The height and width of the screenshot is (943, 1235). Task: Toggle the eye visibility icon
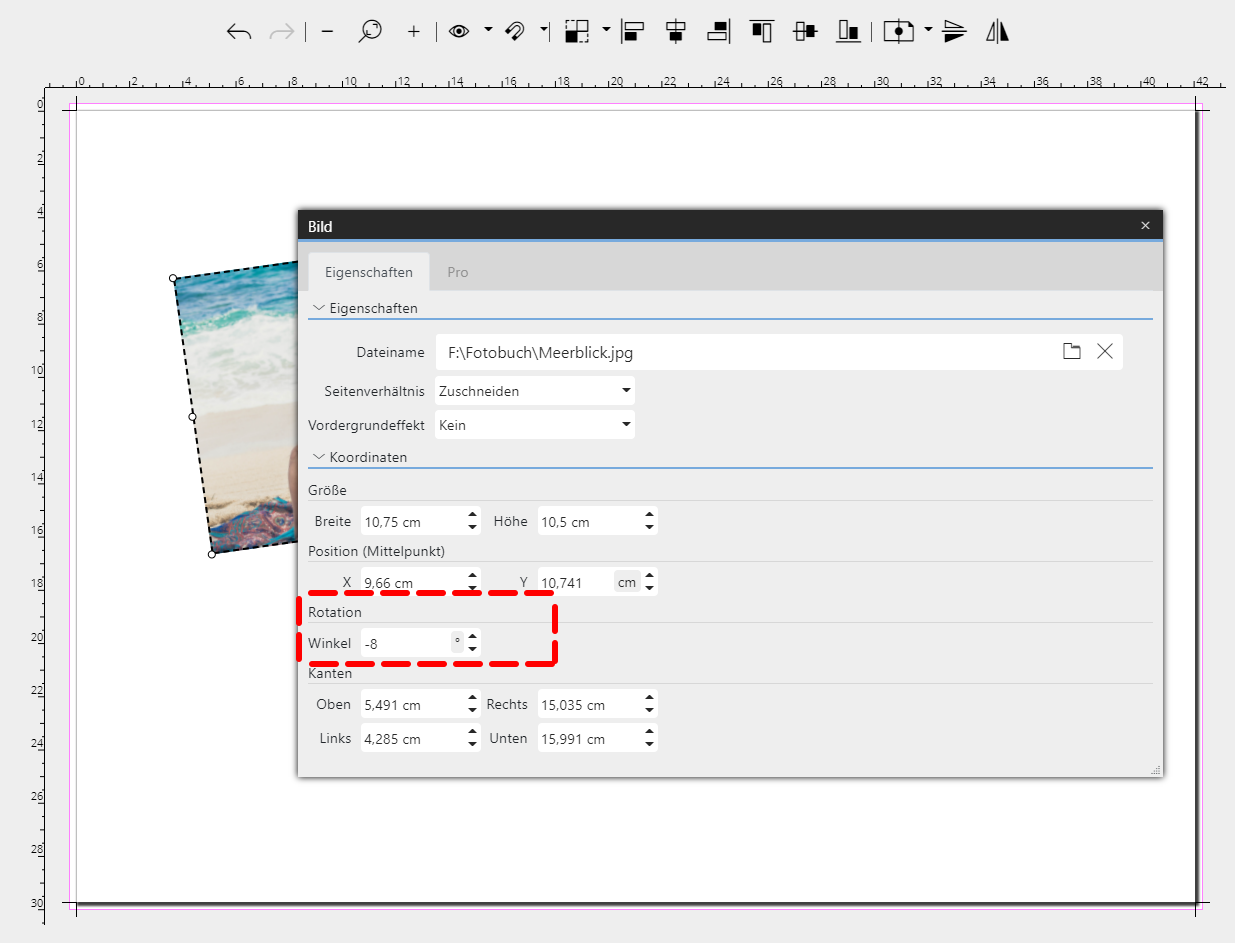point(459,32)
